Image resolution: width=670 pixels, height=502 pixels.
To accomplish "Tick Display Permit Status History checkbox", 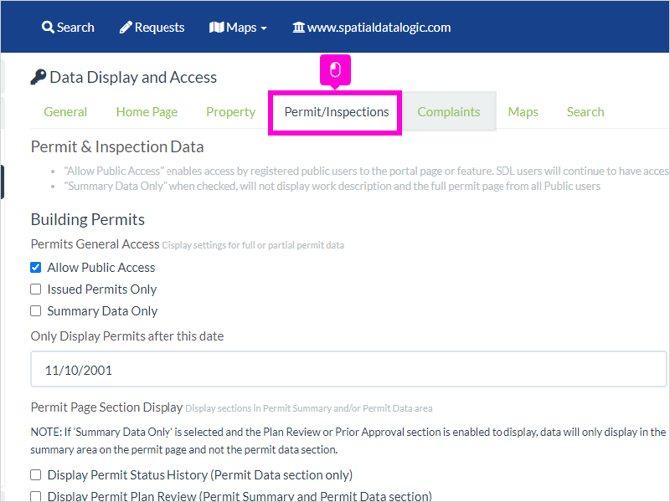I will tap(35, 475).
